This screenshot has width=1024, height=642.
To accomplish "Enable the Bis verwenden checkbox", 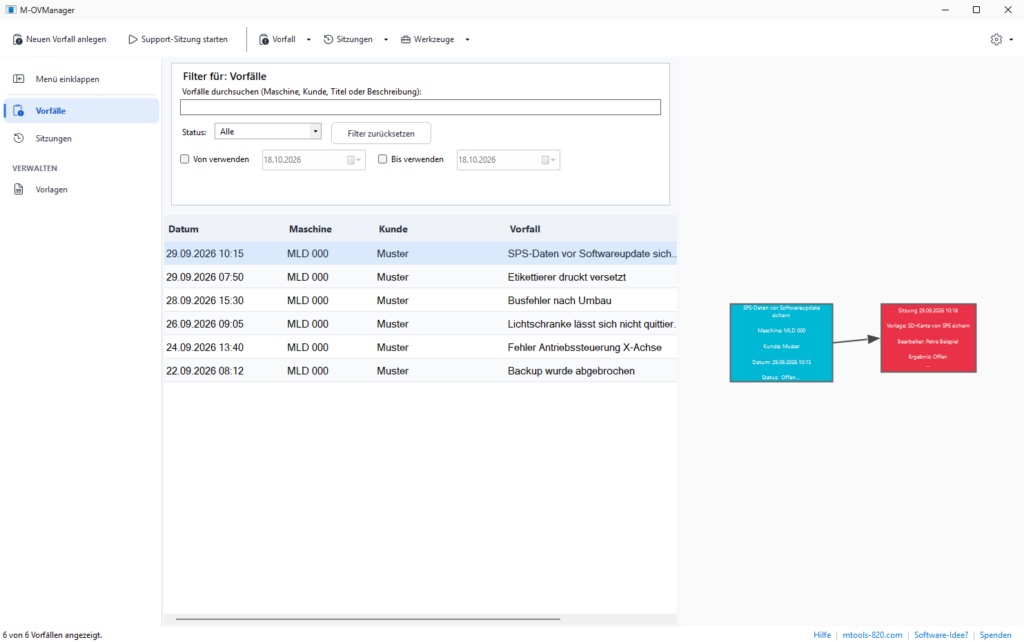I will pos(383,159).
